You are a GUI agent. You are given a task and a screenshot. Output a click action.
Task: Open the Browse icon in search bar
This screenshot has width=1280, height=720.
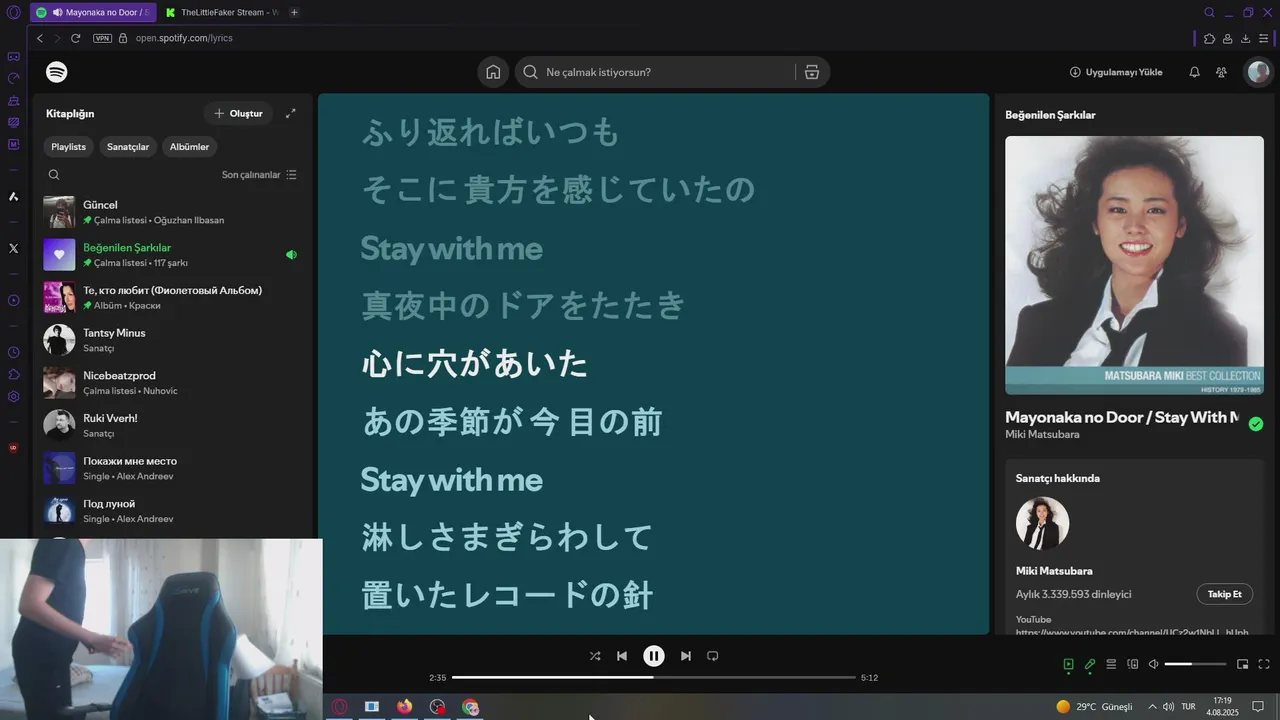(811, 72)
